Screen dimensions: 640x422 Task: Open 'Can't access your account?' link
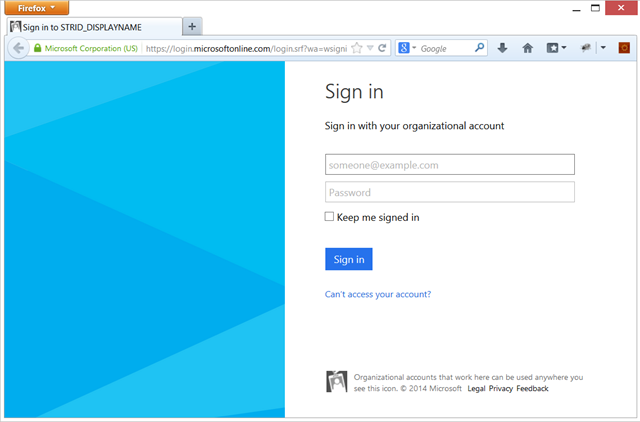point(378,294)
